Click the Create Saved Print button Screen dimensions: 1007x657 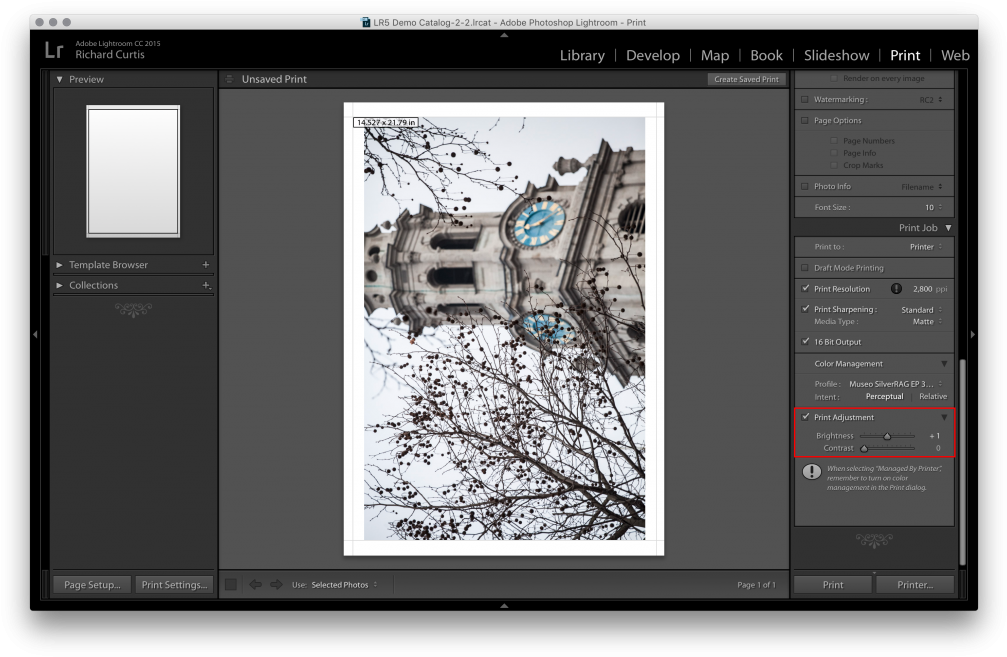[x=746, y=78]
